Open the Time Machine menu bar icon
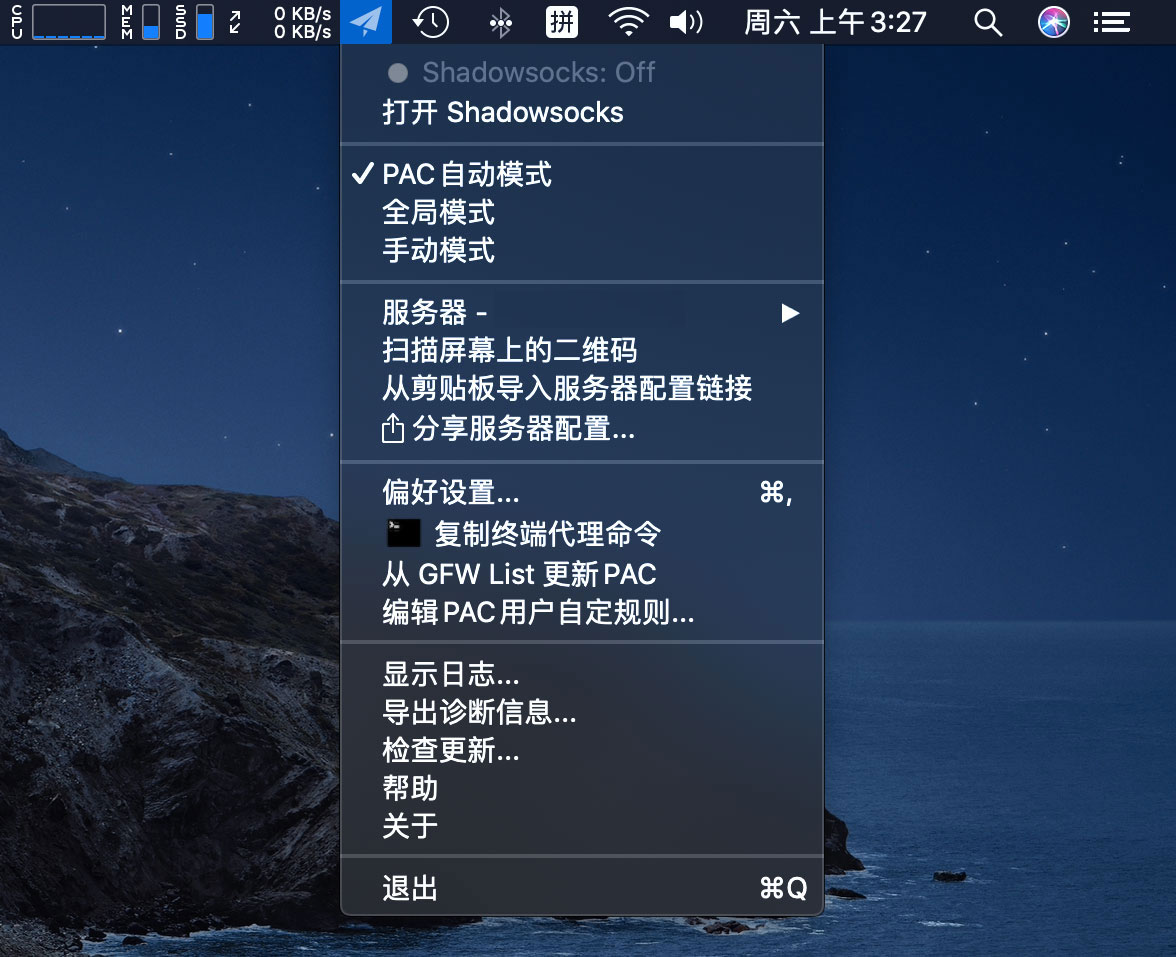1176x957 pixels. pyautogui.click(x=430, y=22)
